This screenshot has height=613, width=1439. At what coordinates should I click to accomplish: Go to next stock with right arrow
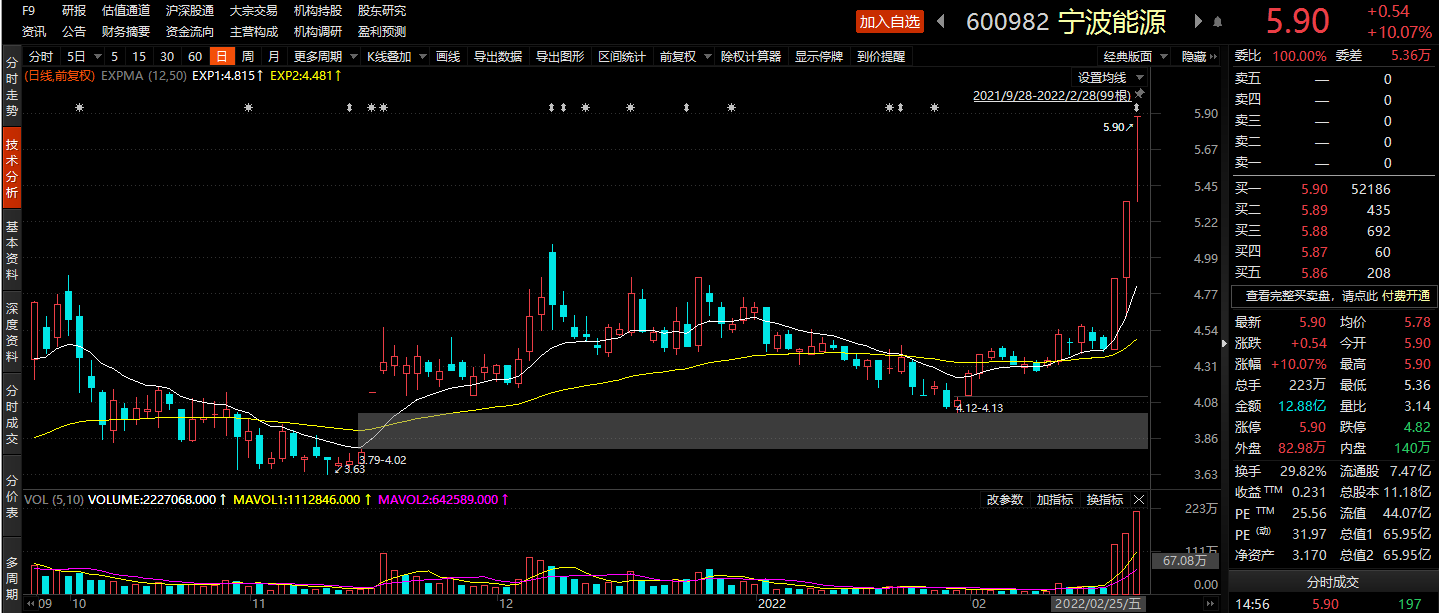coord(1198,21)
